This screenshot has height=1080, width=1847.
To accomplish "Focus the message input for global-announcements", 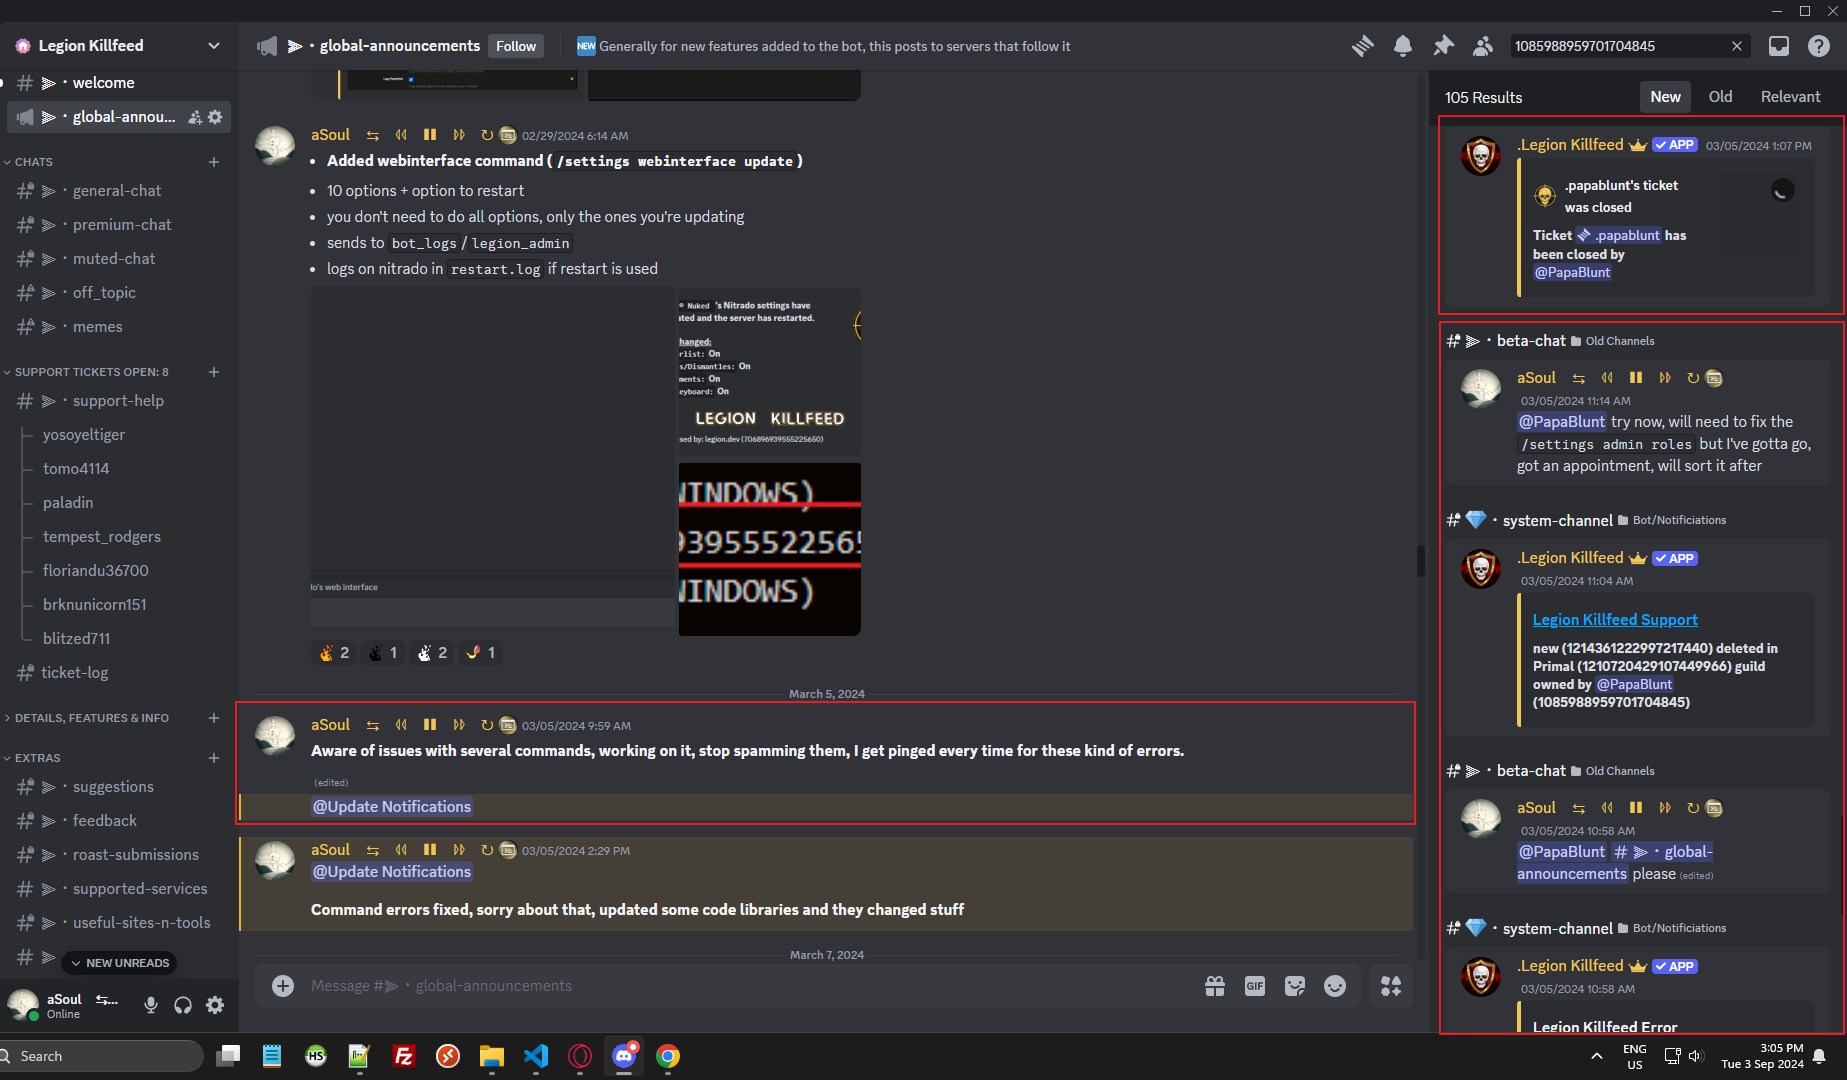I will pos(750,986).
